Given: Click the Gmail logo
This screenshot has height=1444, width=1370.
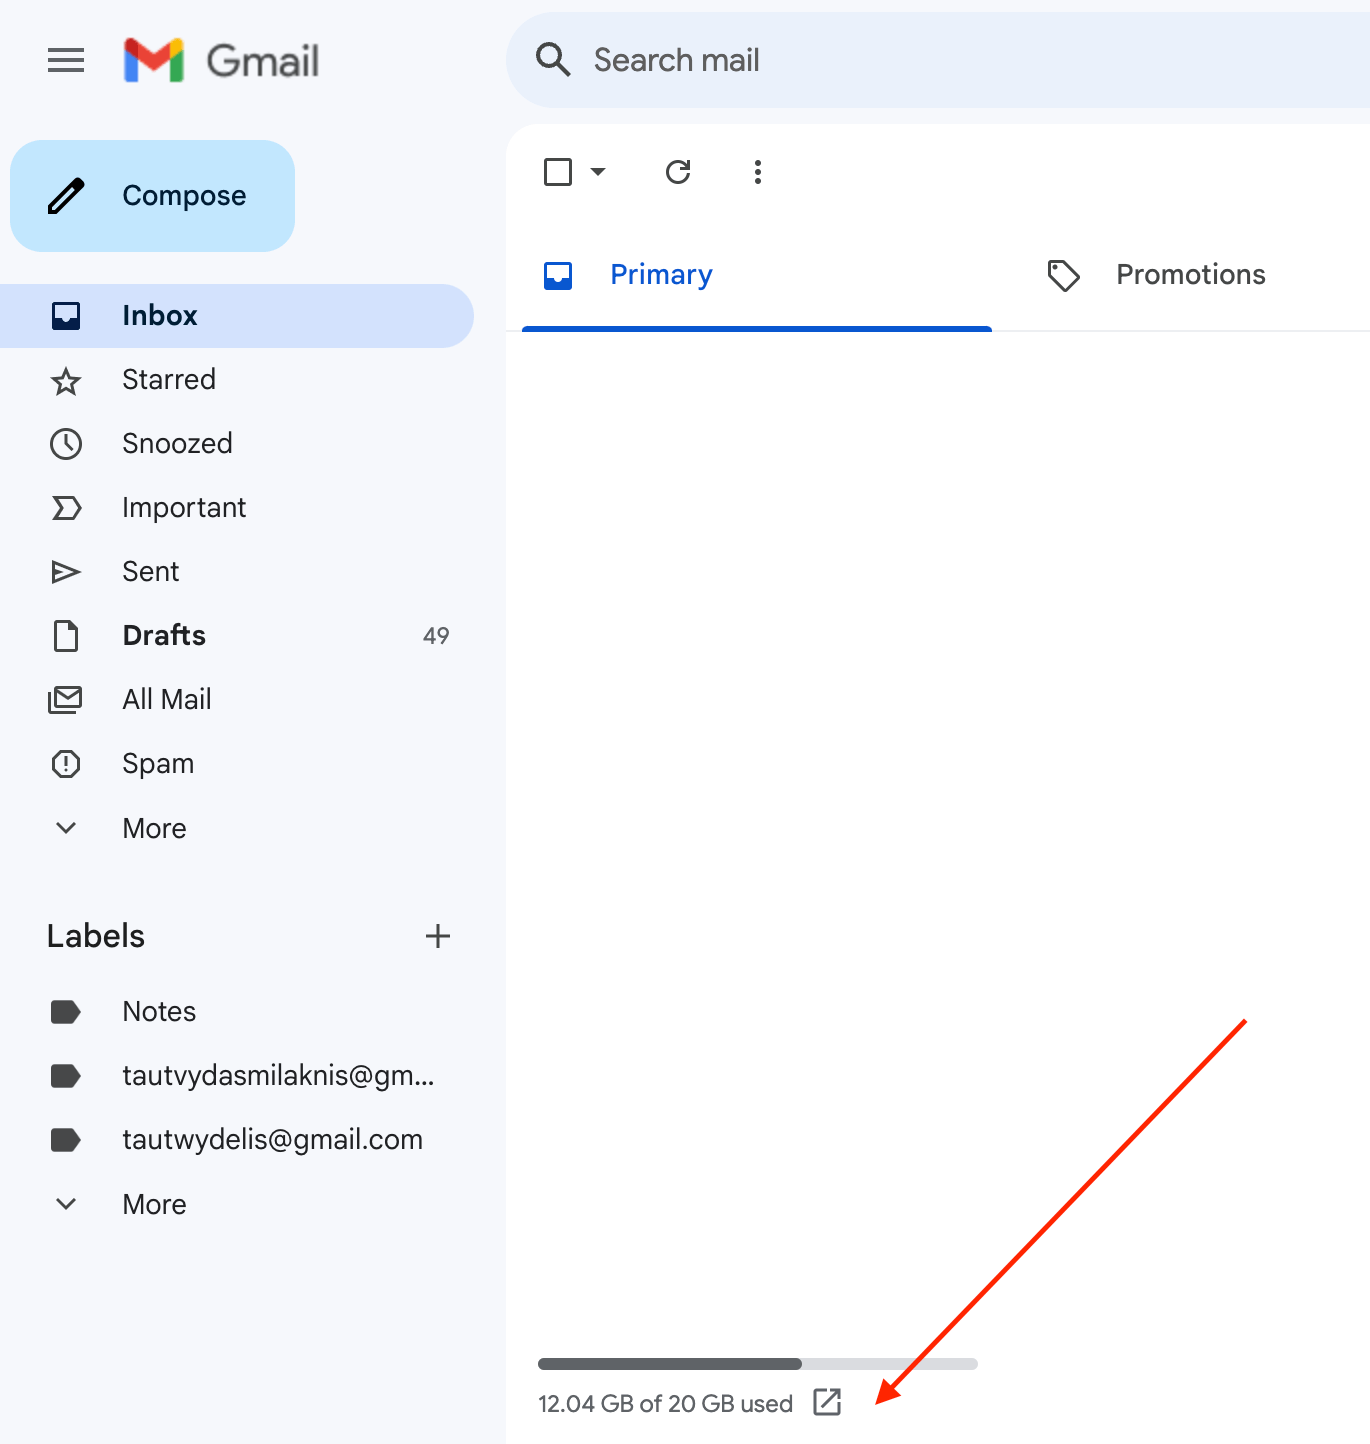Looking at the screenshot, I should coord(221,60).
